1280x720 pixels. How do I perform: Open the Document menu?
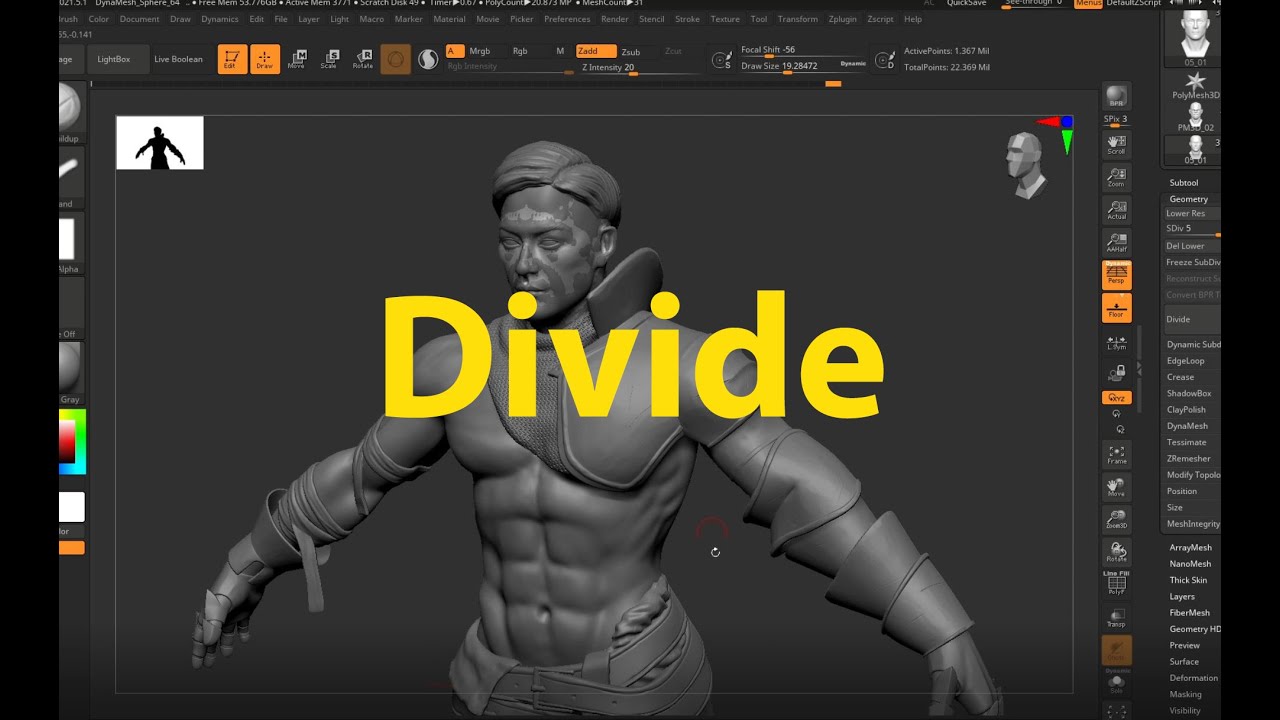click(139, 19)
